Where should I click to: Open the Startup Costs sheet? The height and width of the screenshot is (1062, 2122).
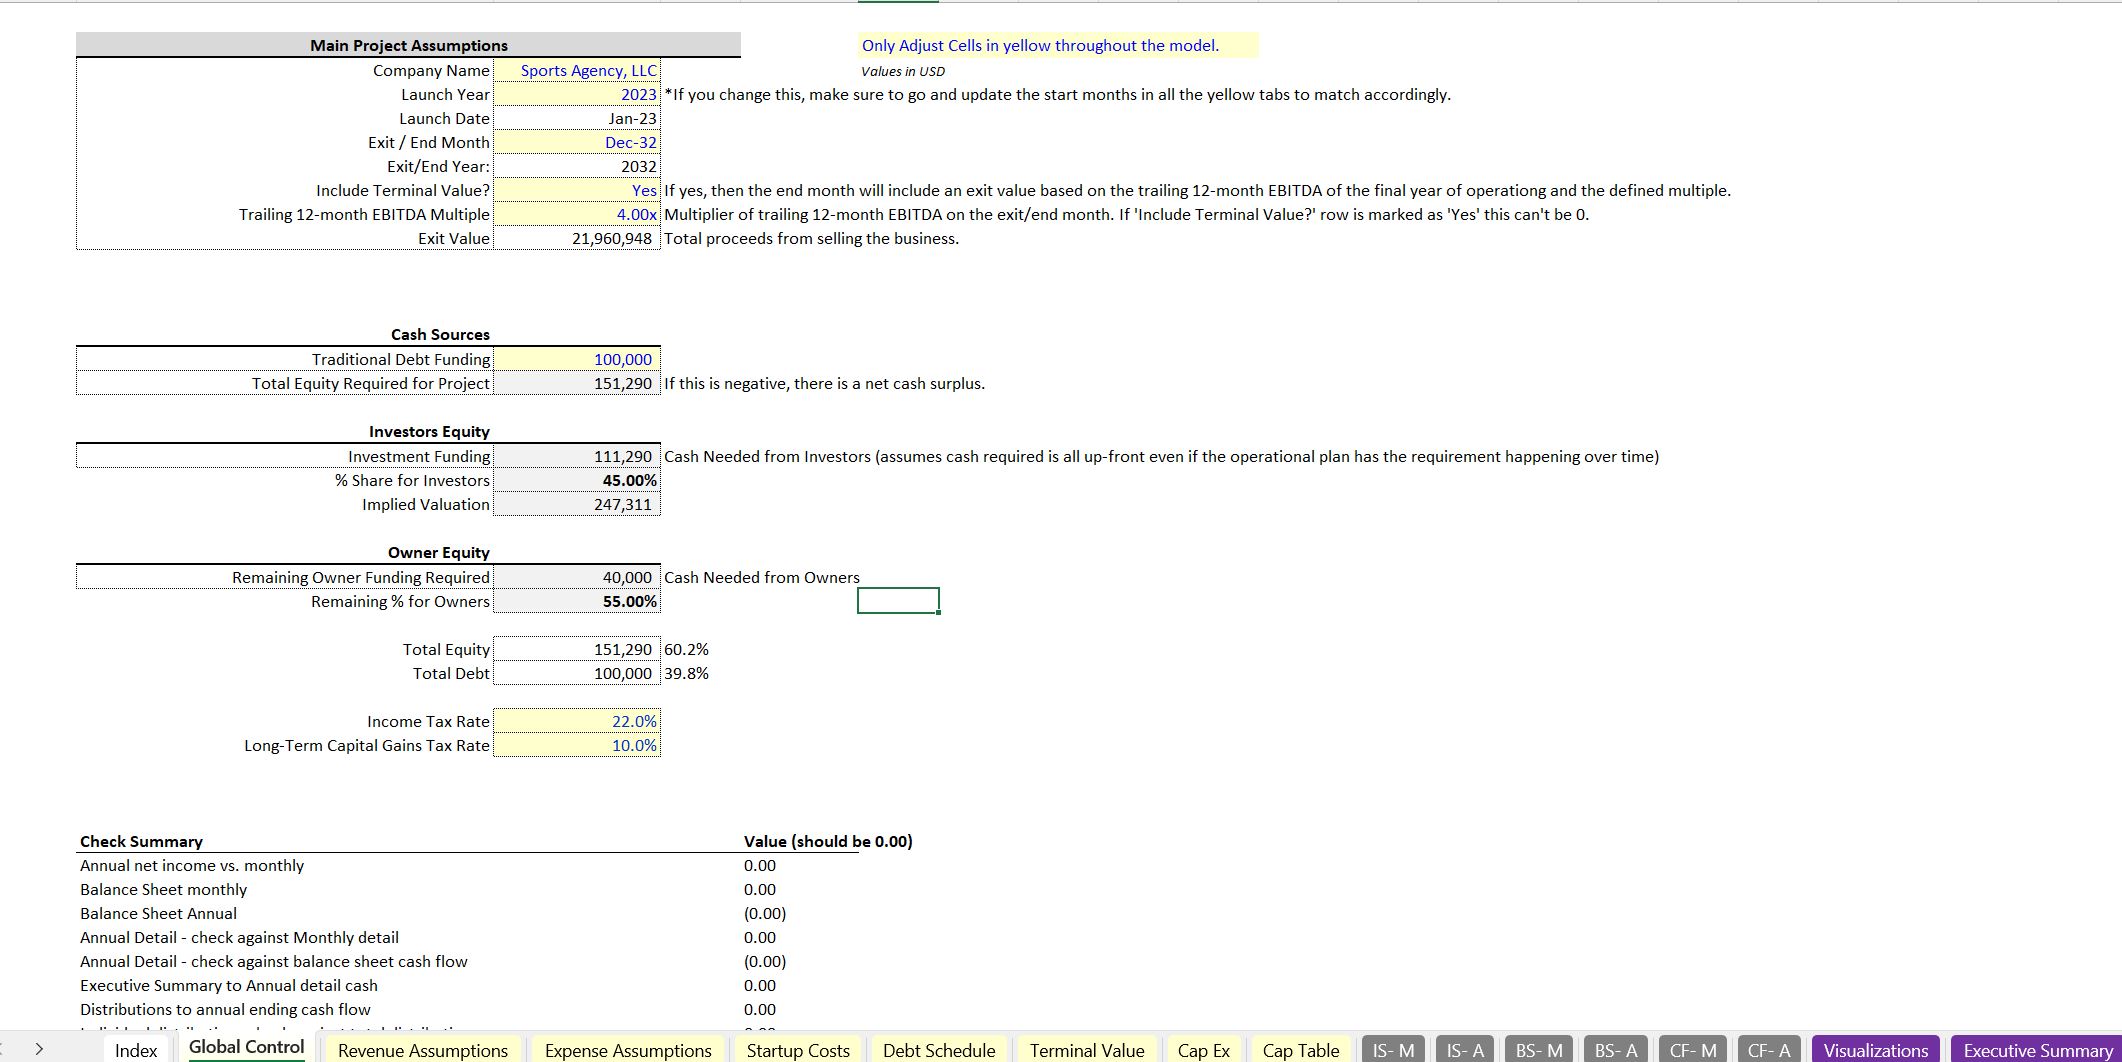[796, 1050]
